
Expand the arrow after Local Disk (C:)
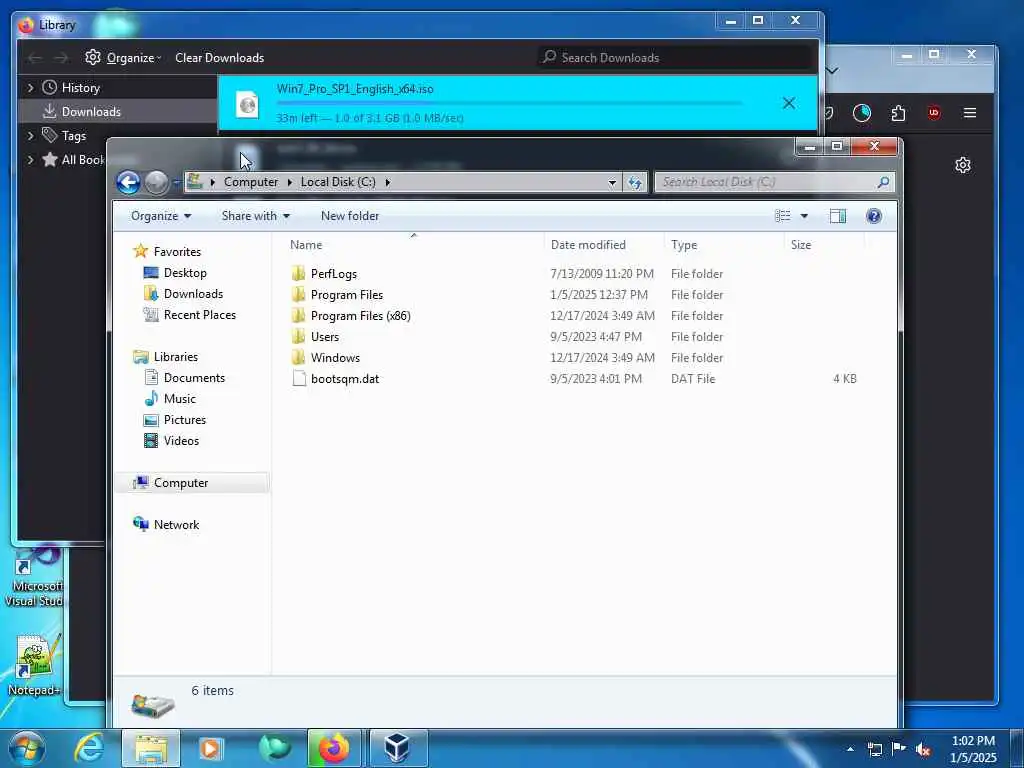pos(387,182)
